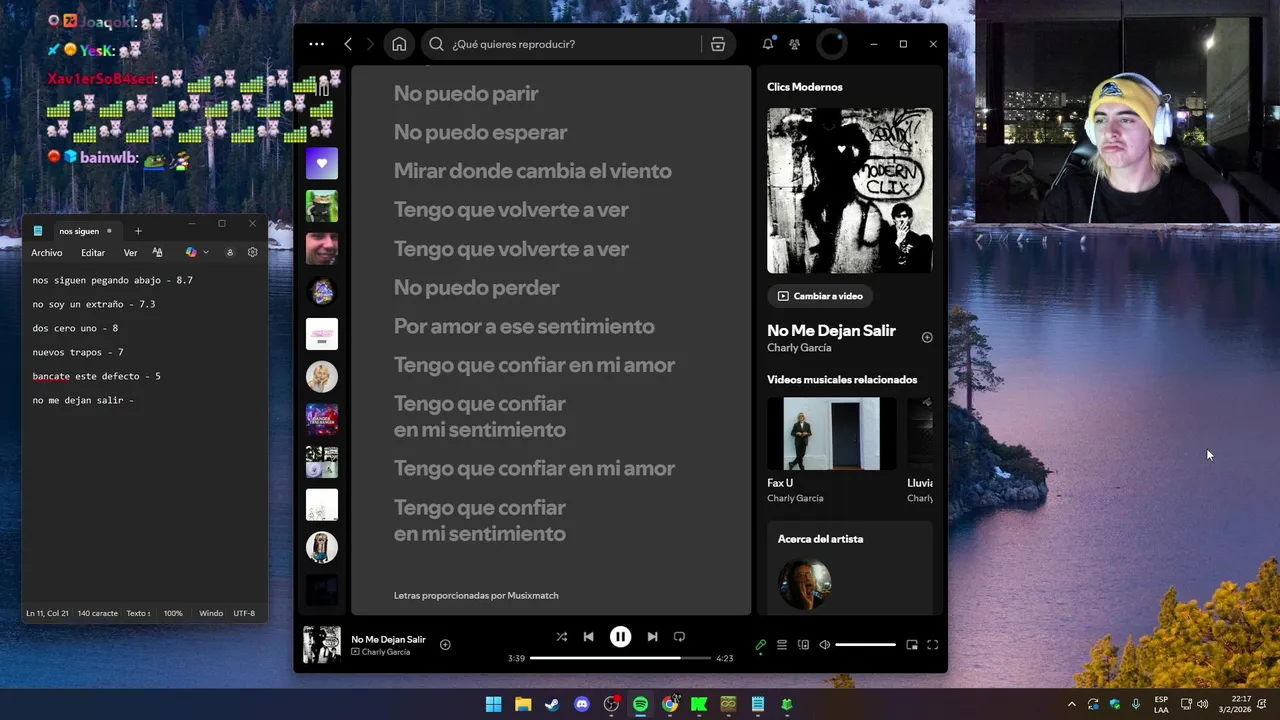Image resolution: width=1280 pixels, height=720 pixels.
Task: Open Discord from the taskbar
Action: [582, 704]
